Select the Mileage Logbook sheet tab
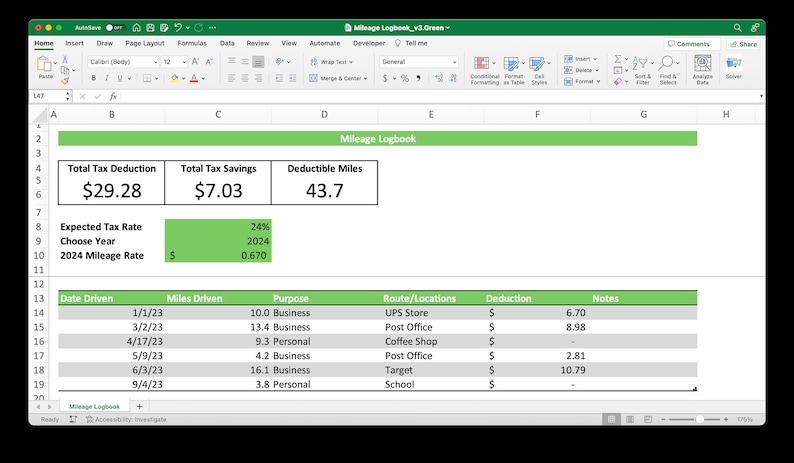Screen dimensions: 794x463 [x=94, y=406]
